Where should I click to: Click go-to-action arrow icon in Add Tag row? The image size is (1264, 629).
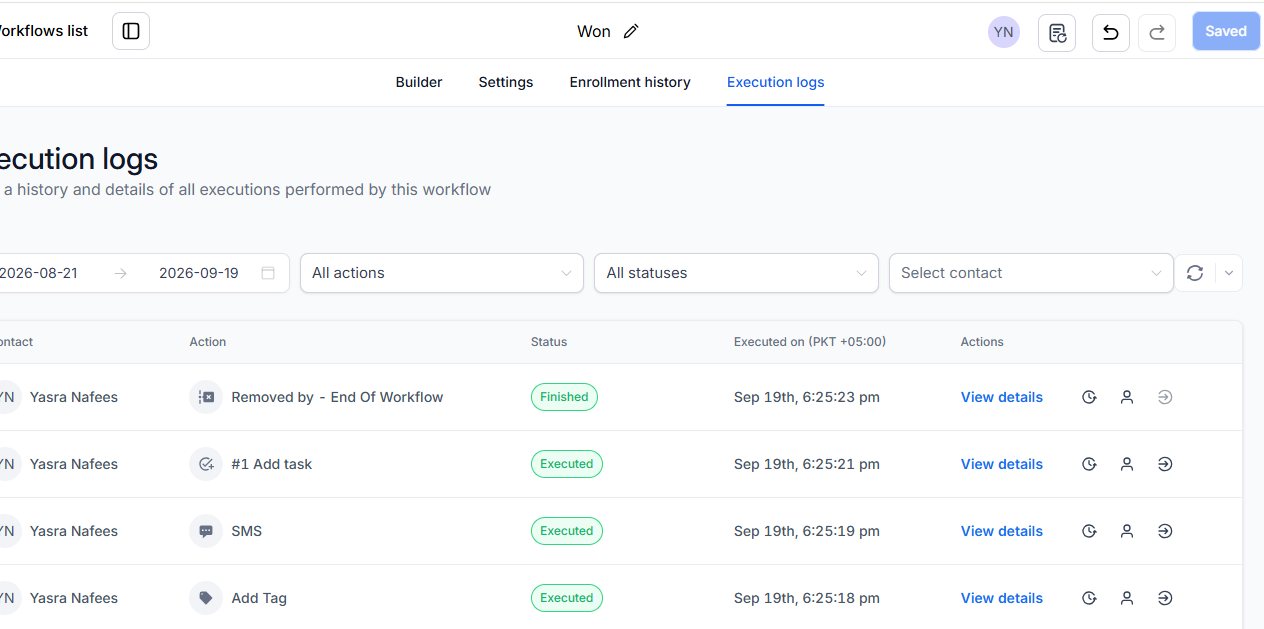coord(1165,598)
